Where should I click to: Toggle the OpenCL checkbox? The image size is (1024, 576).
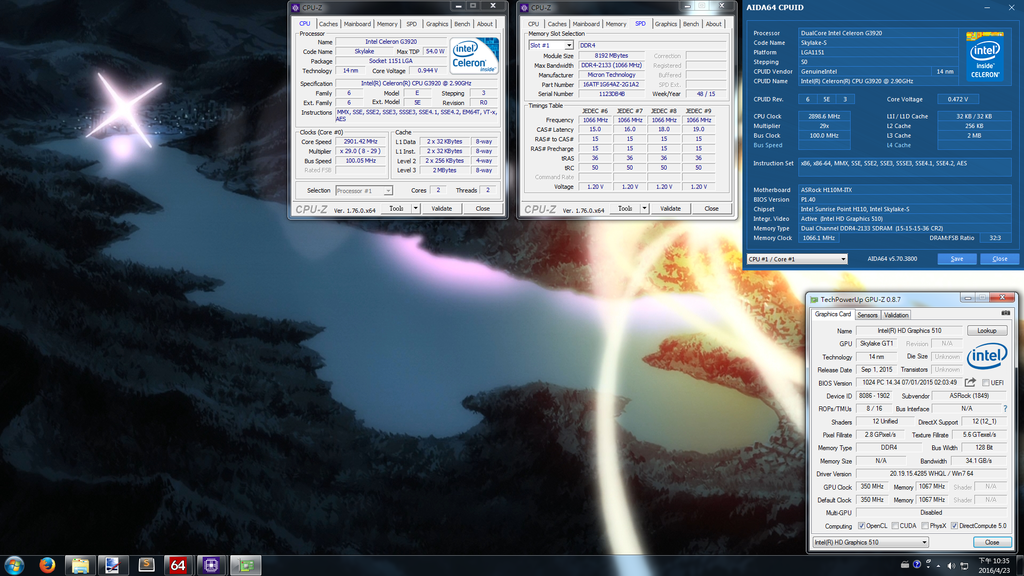(862, 526)
